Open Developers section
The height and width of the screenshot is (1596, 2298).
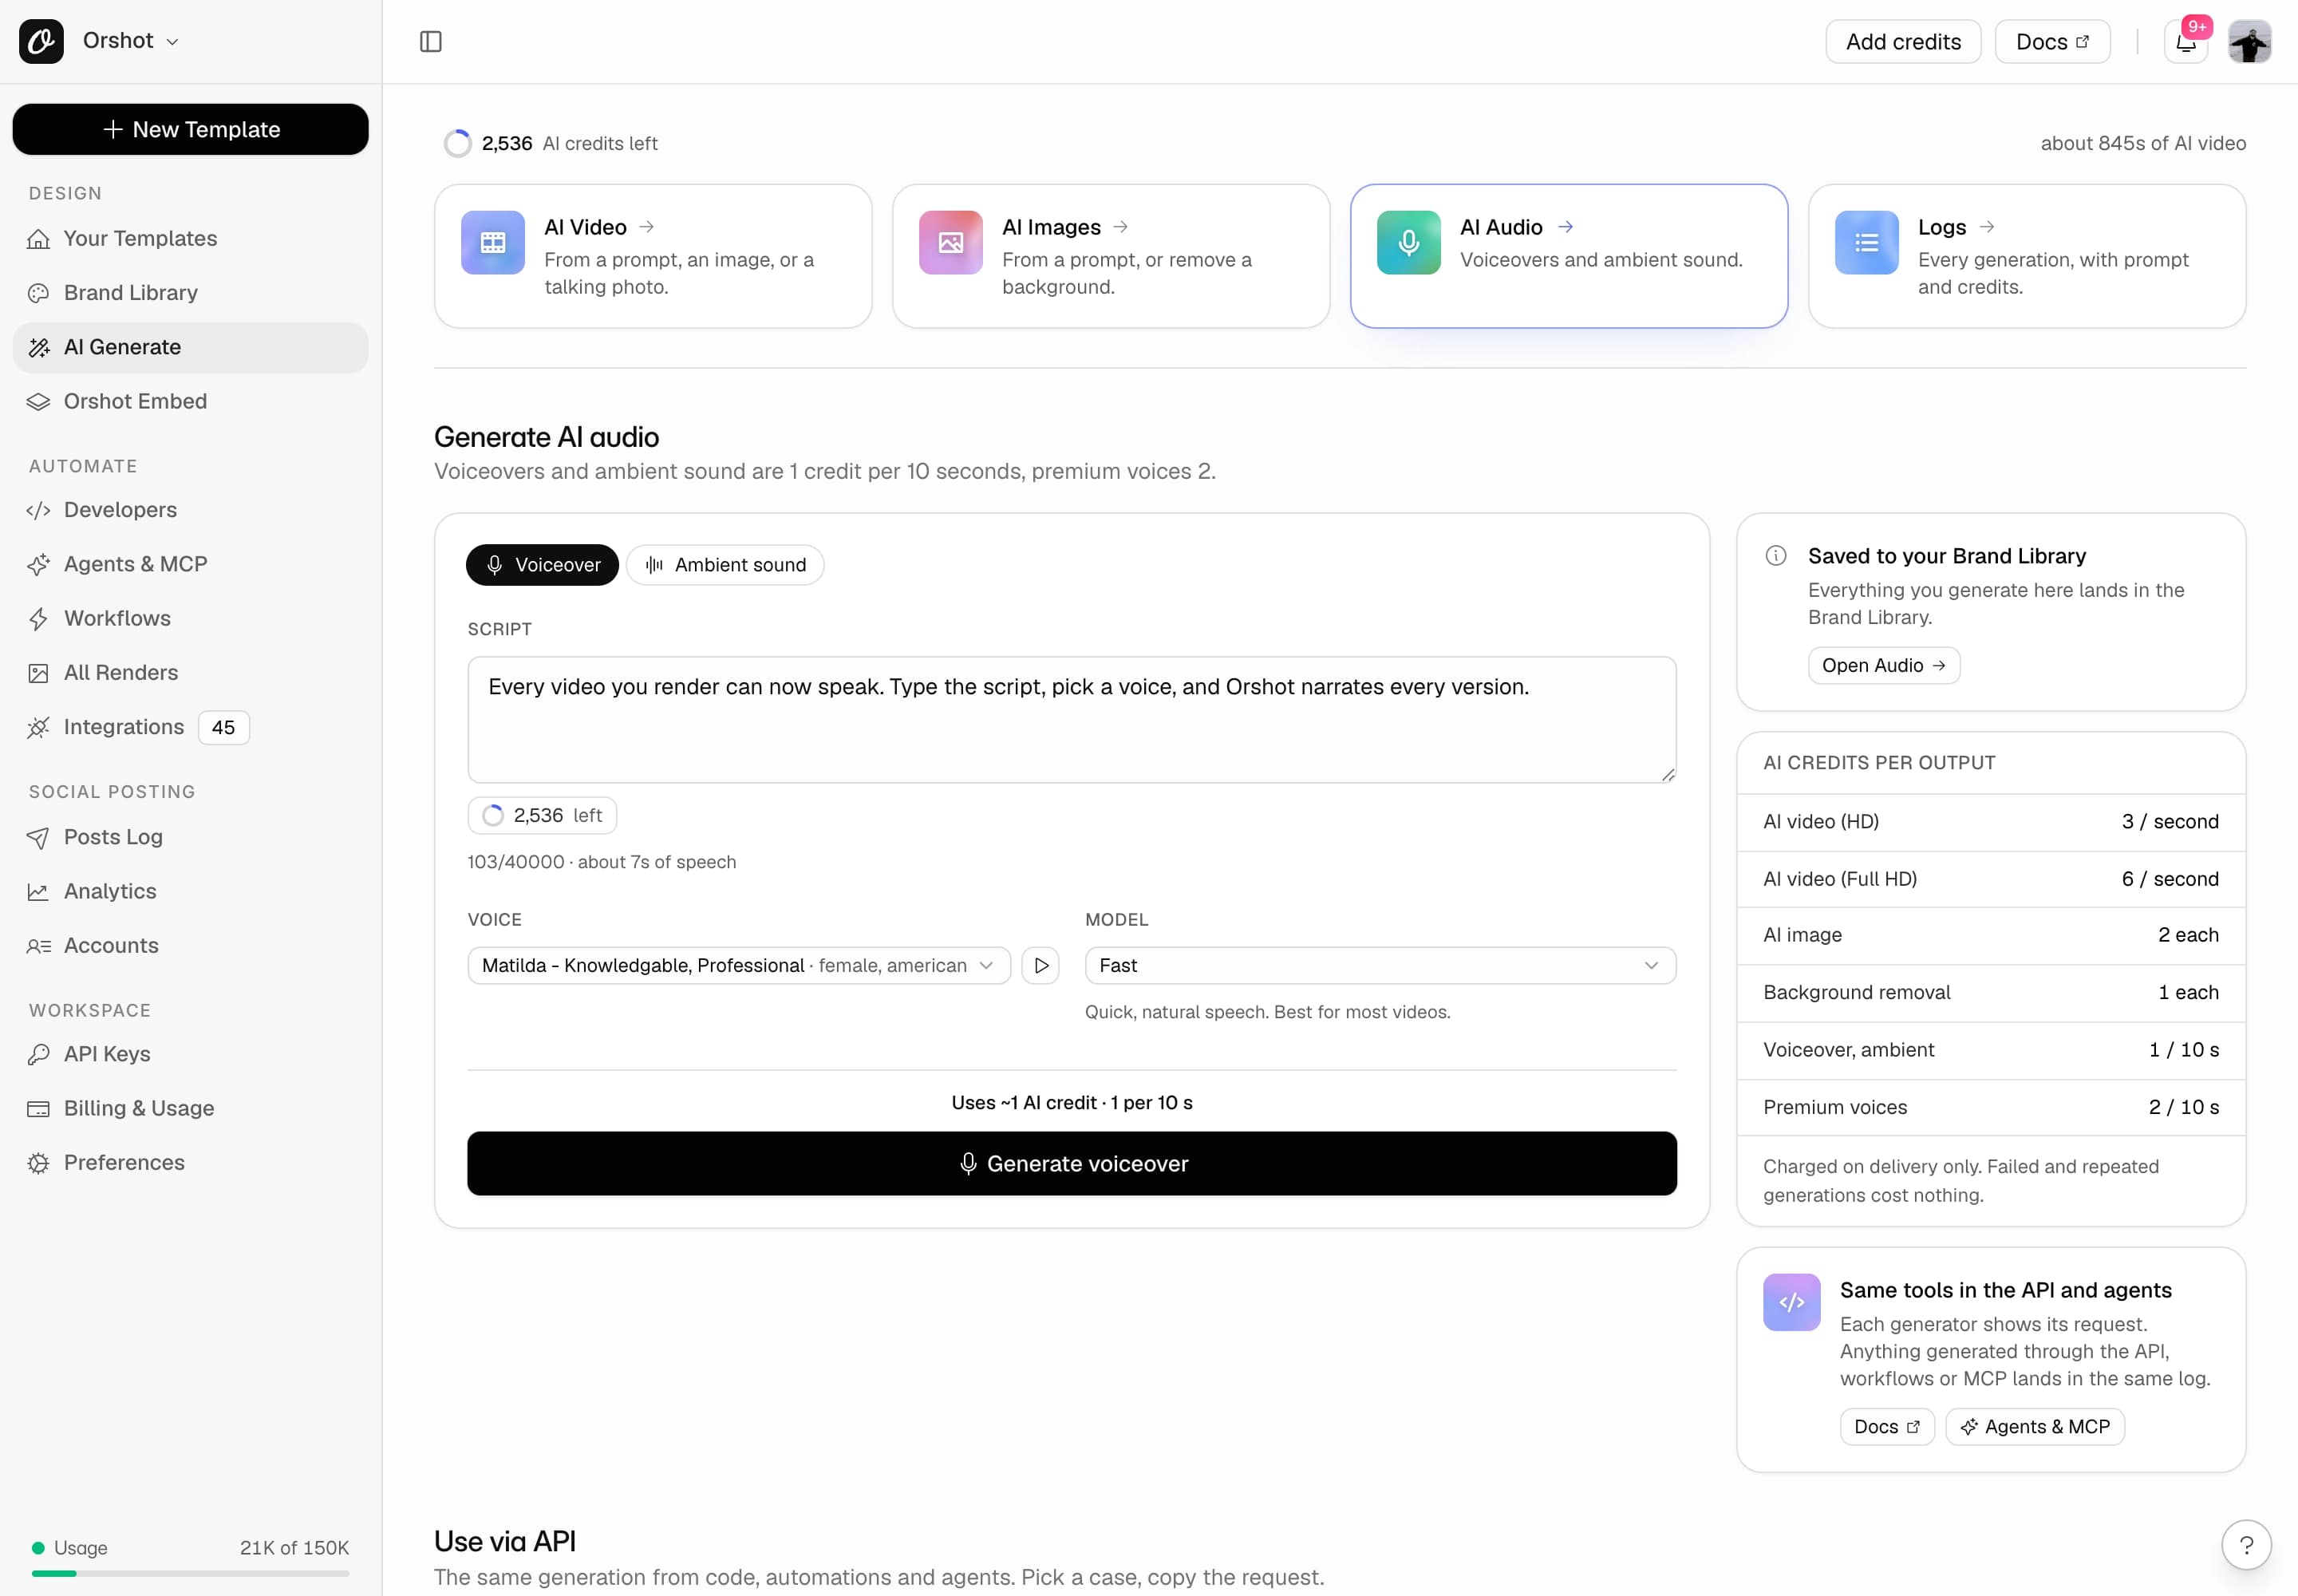coord(190,510)
